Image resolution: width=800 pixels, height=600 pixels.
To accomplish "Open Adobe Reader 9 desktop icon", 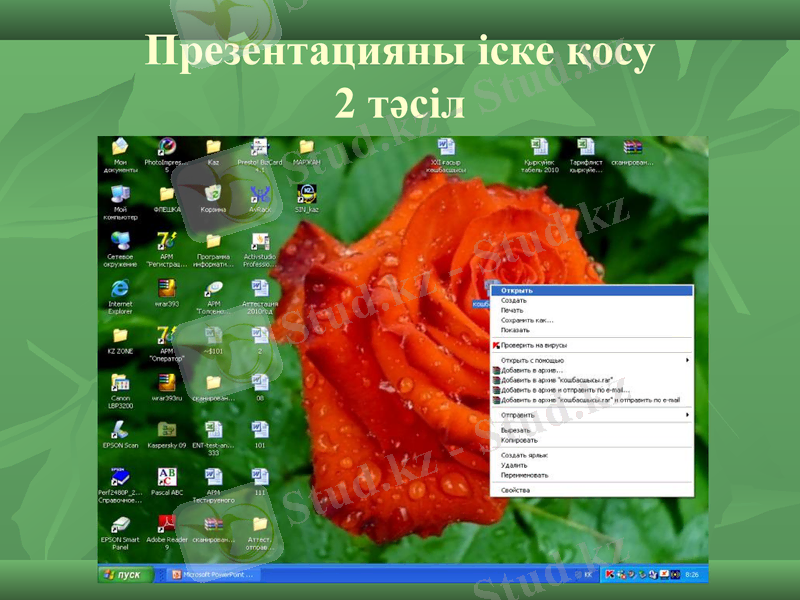I will pos(166,524).
